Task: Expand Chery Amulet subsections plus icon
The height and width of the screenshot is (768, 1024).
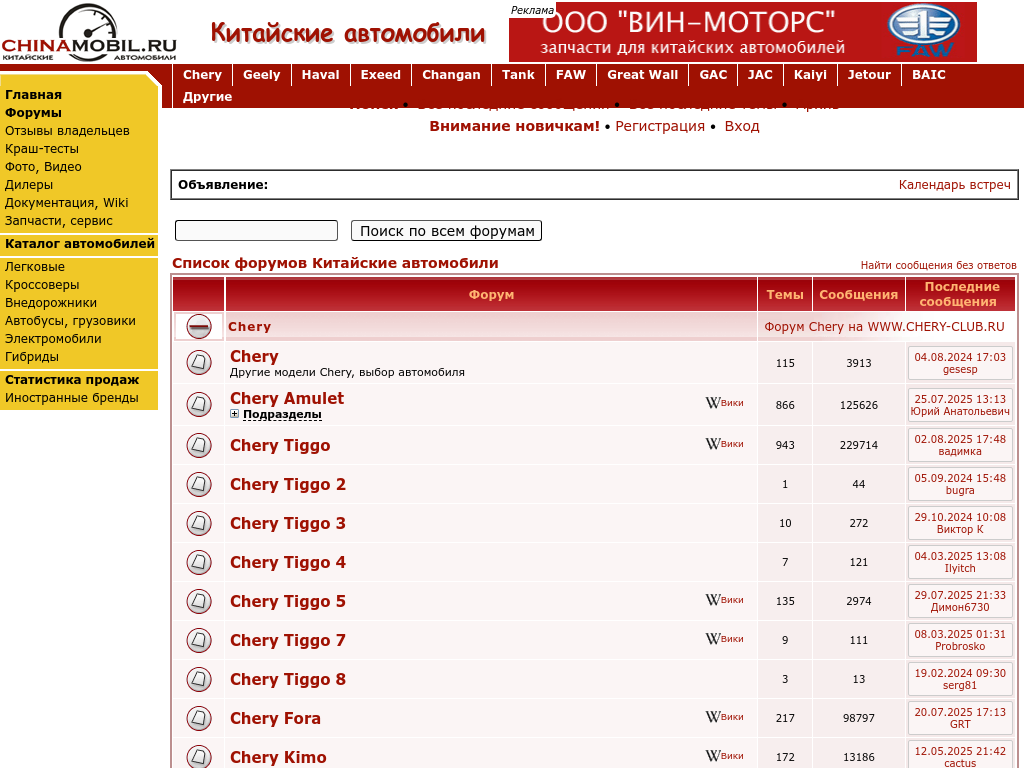Action: [x=235, y=414]
